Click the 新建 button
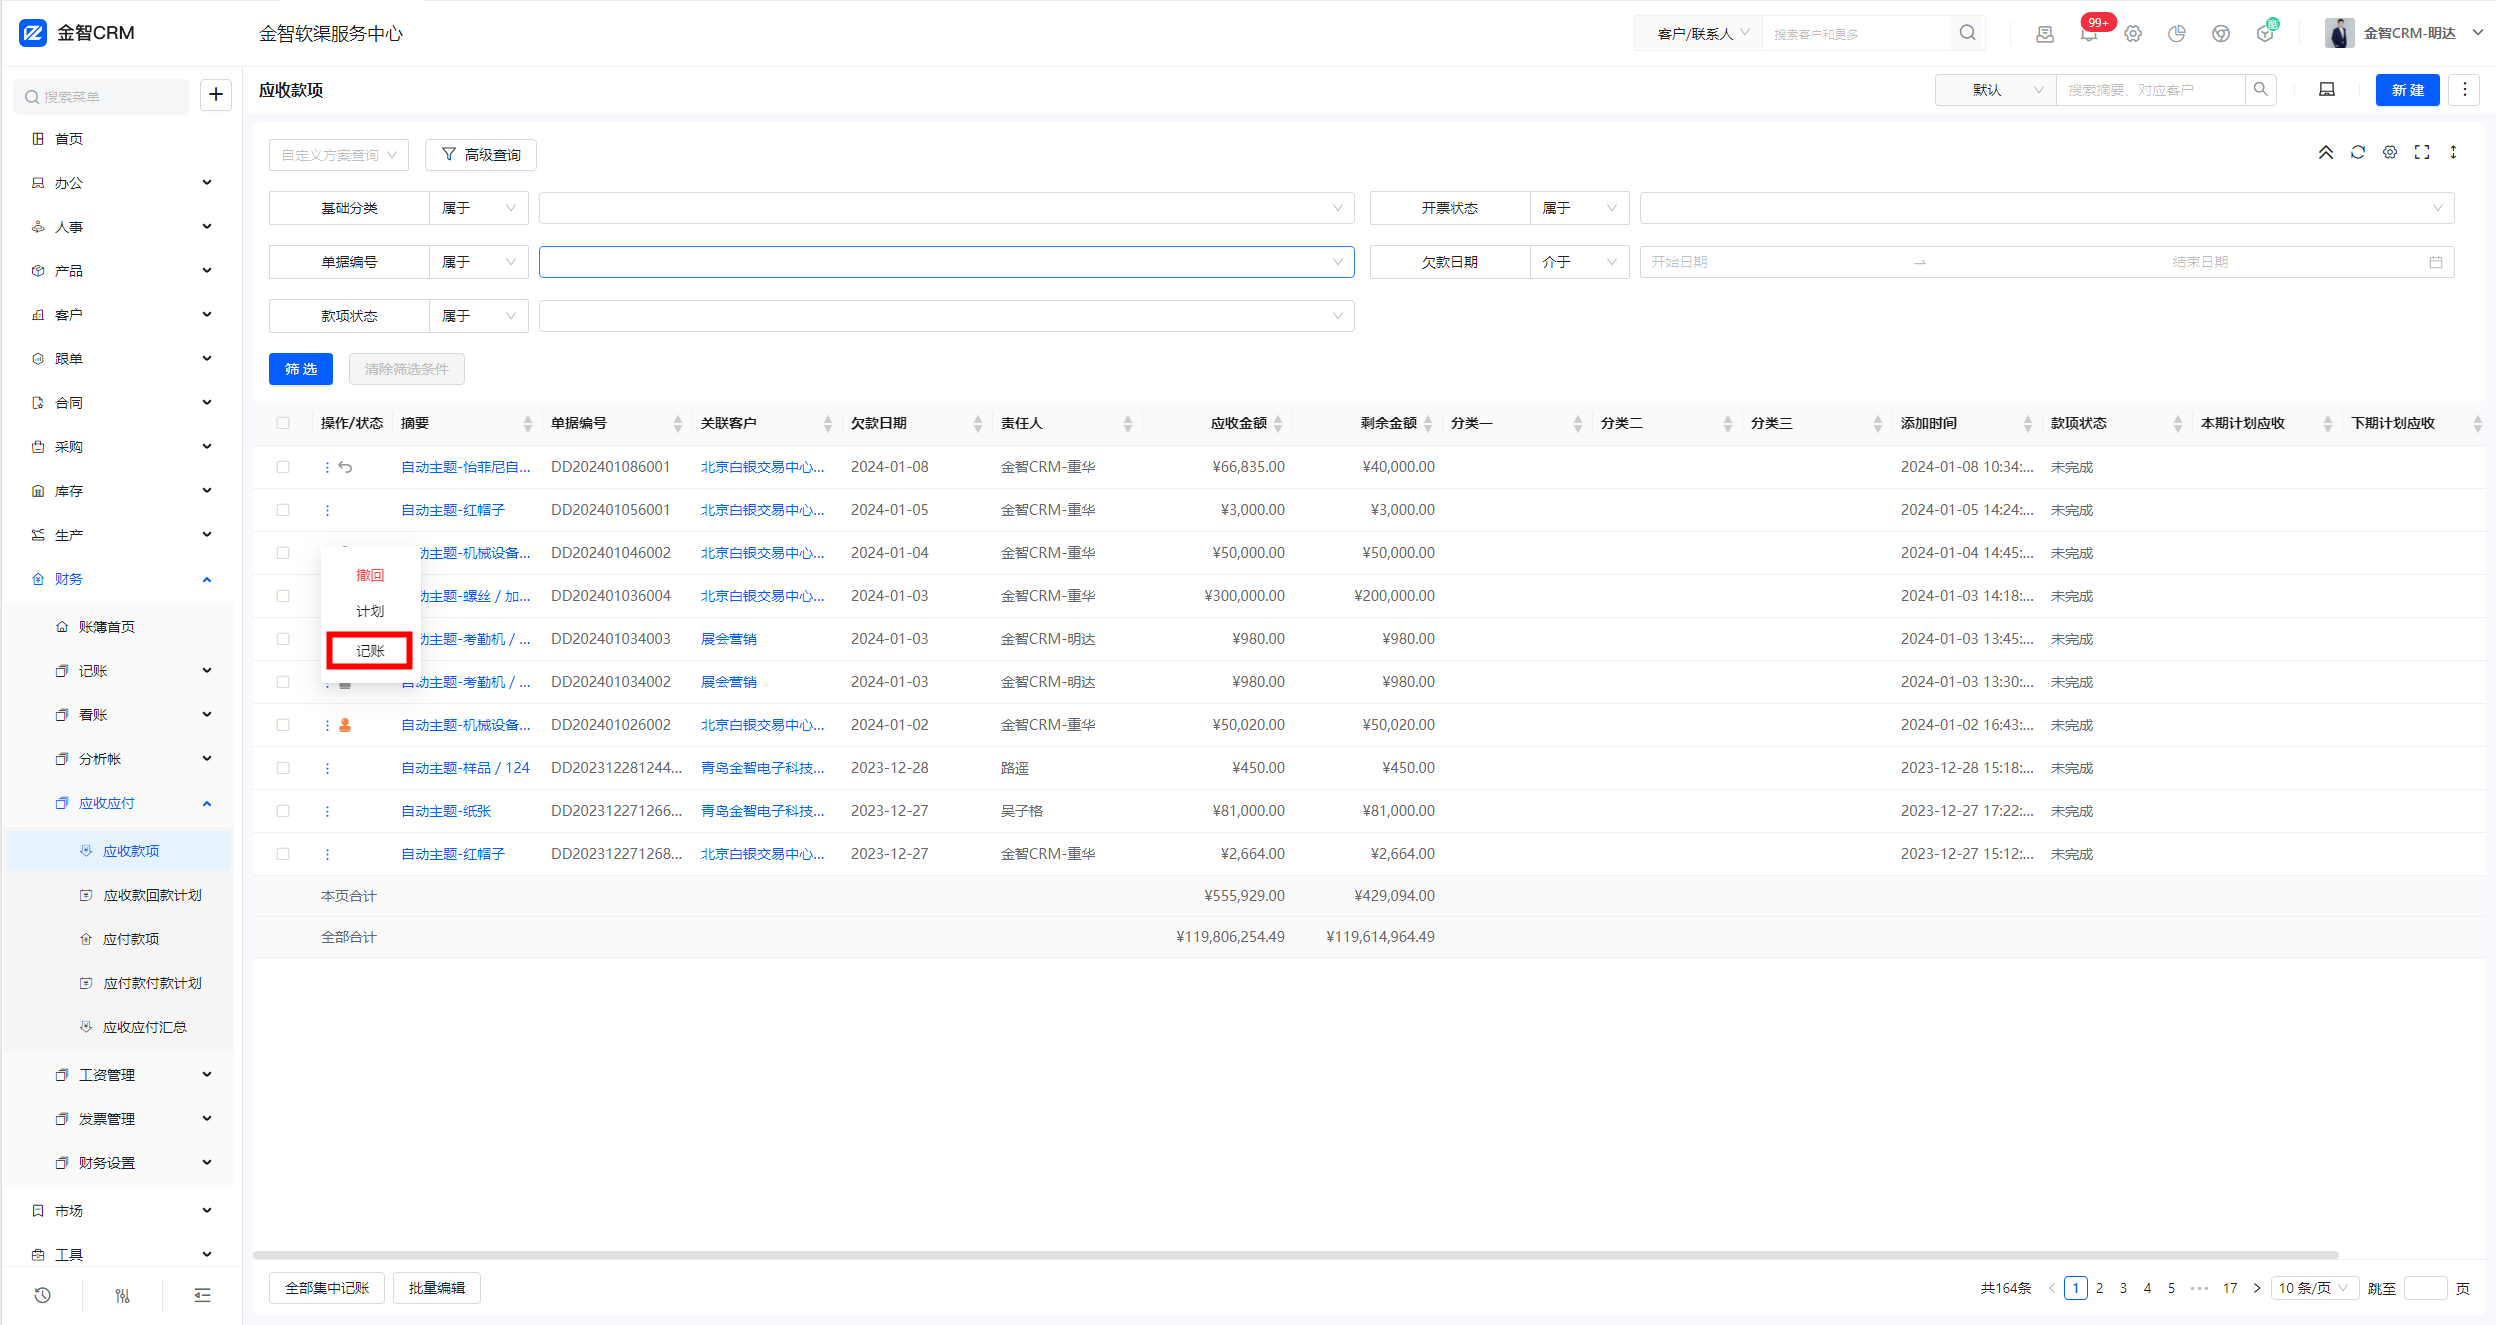The height and width of the screenshot is (1325, 2496). point(2407,90)
